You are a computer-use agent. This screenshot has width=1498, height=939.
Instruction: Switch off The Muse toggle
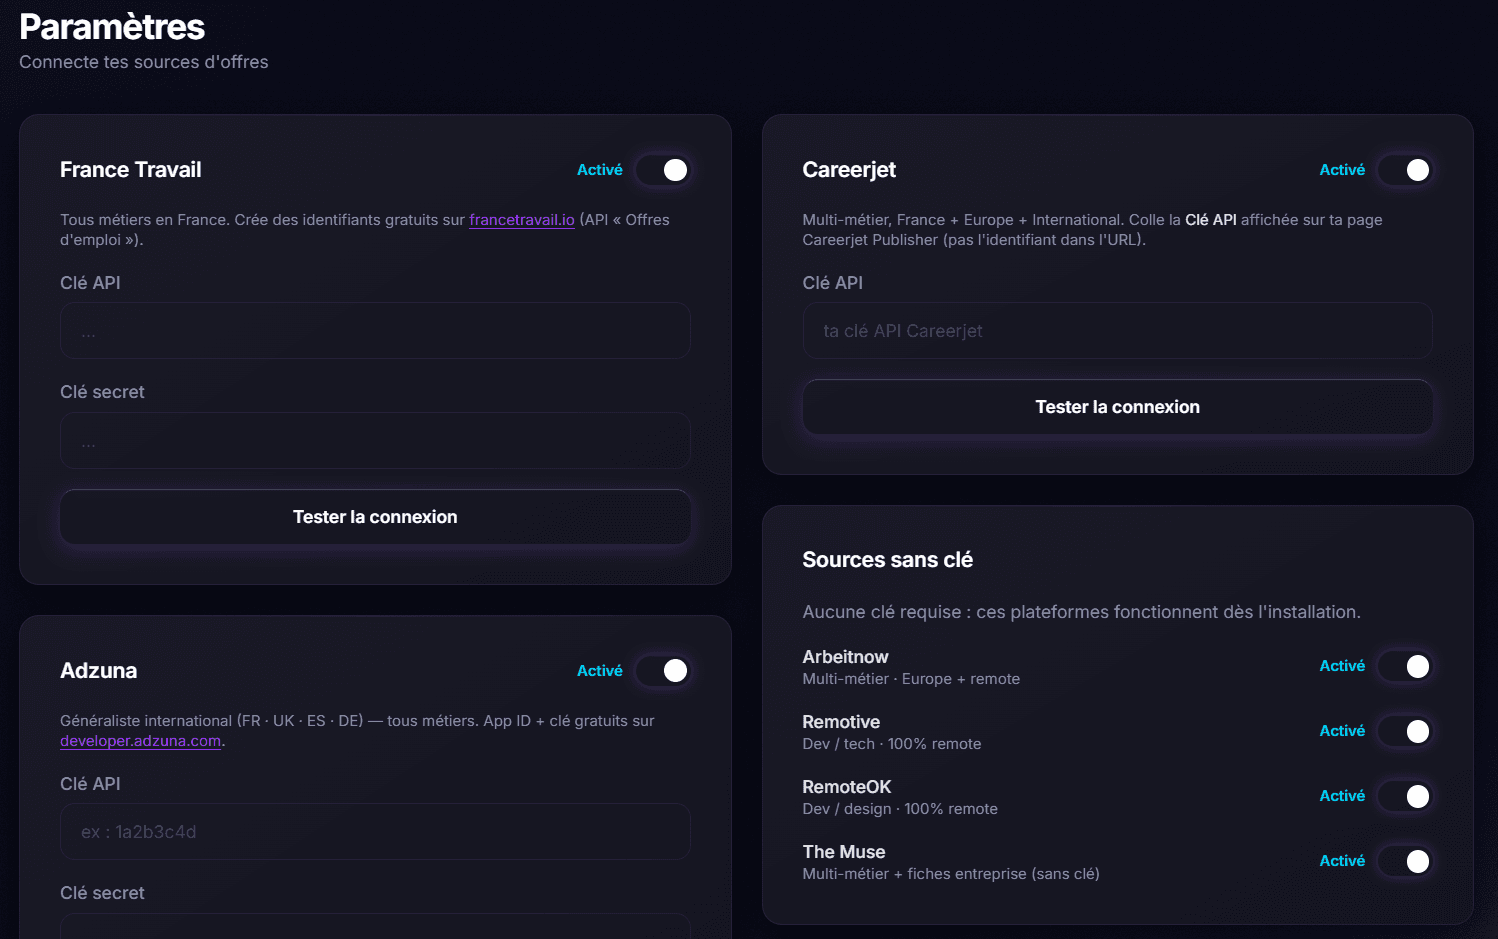click(1405, 861)
